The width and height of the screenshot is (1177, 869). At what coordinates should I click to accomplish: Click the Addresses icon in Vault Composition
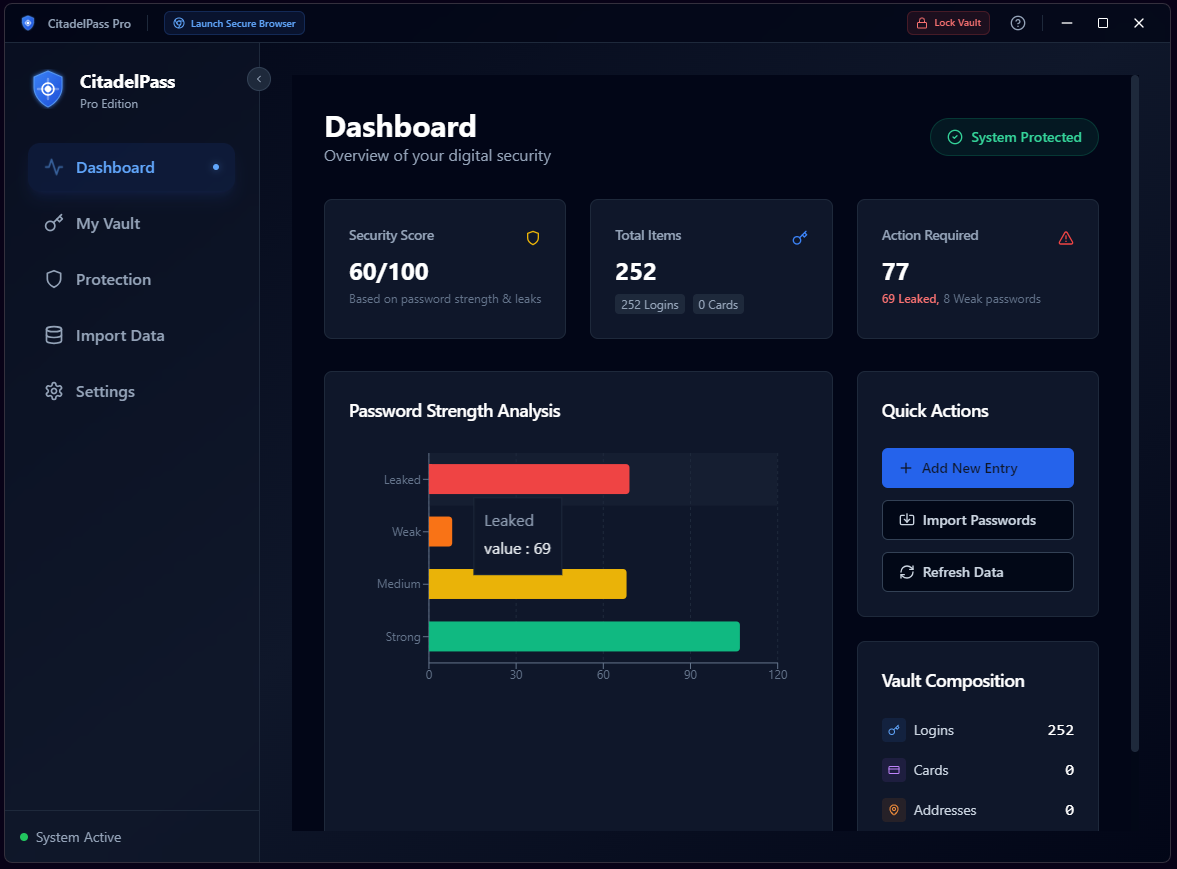[x=893, y=810]
